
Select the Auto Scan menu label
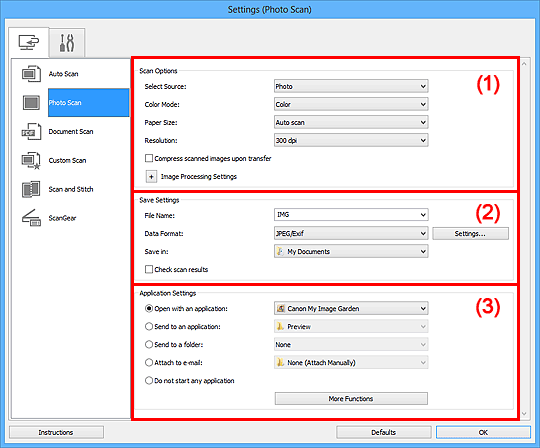pyautogui.click(x=63, y=74)
